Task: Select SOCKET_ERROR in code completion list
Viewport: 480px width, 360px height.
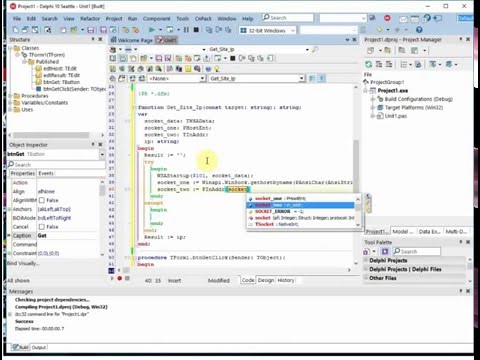Action: (301, 211)
